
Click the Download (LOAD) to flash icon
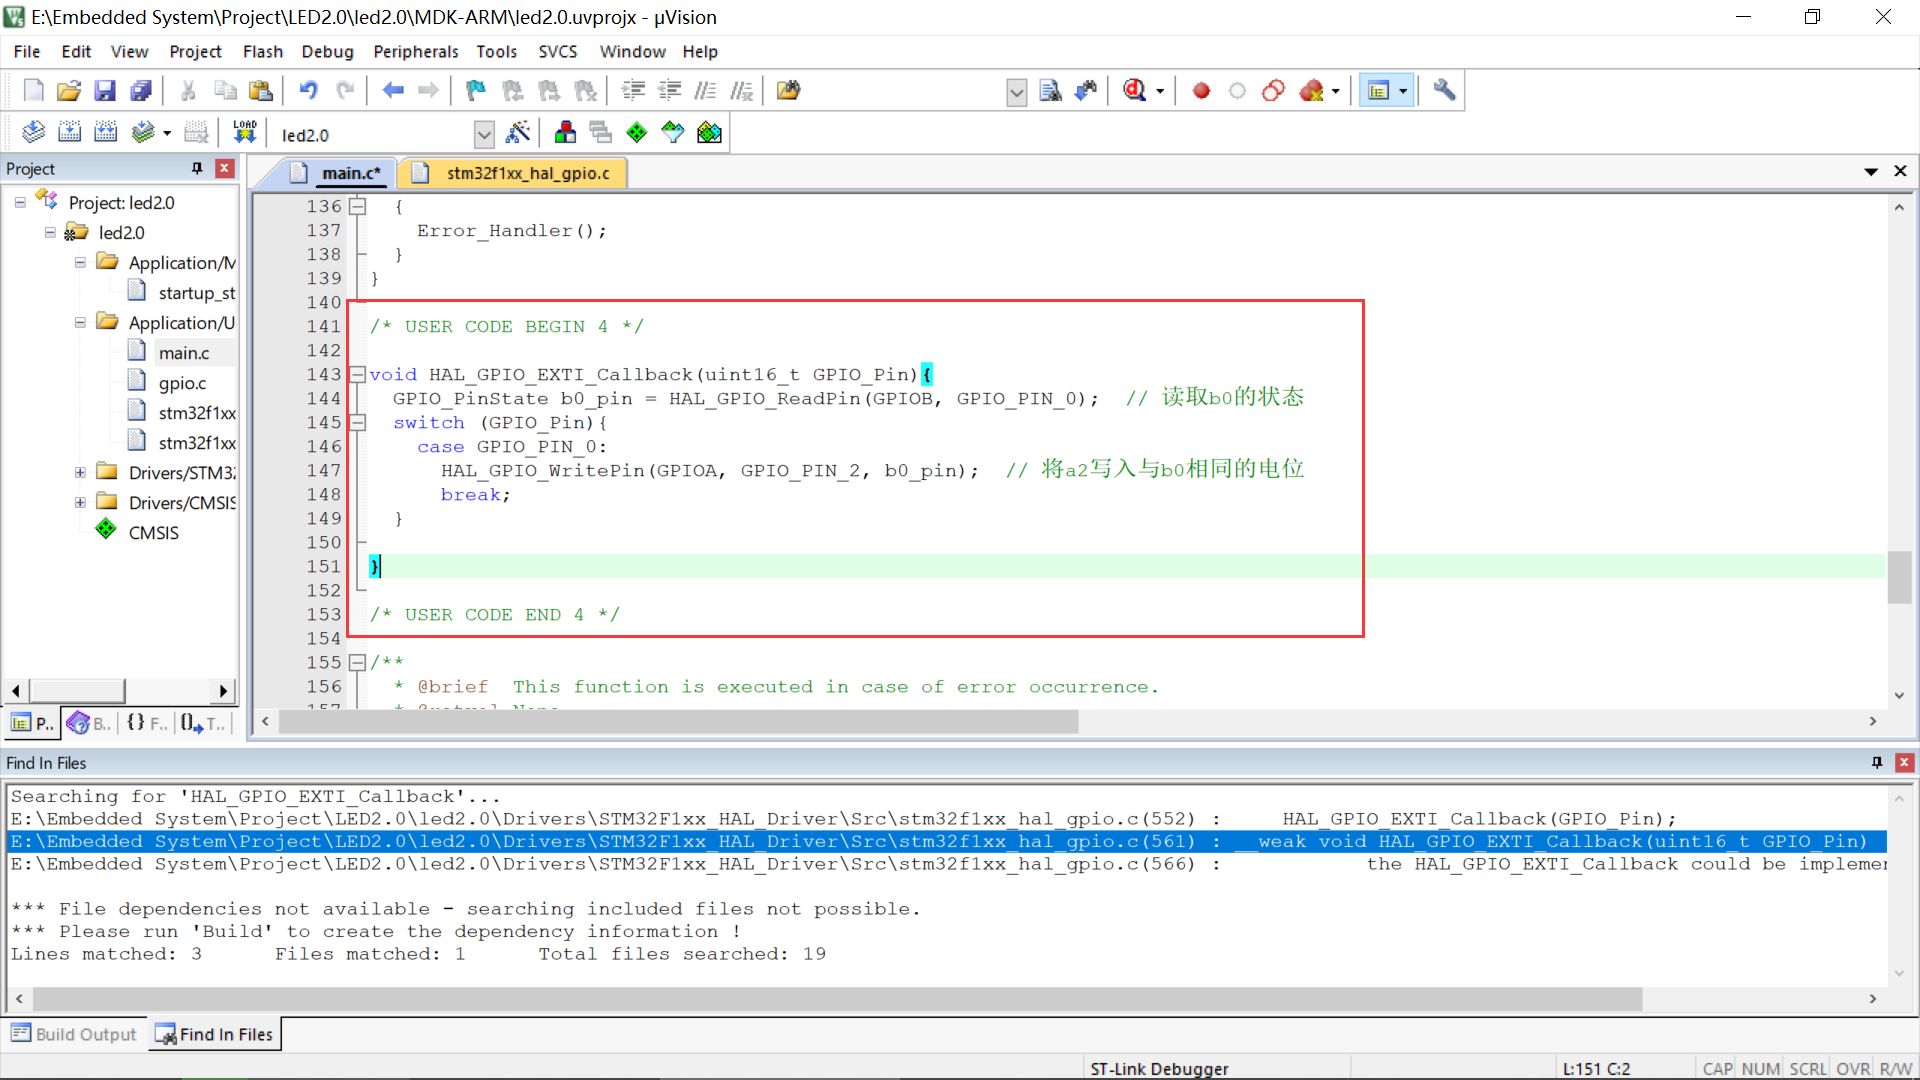click(245, 132)
